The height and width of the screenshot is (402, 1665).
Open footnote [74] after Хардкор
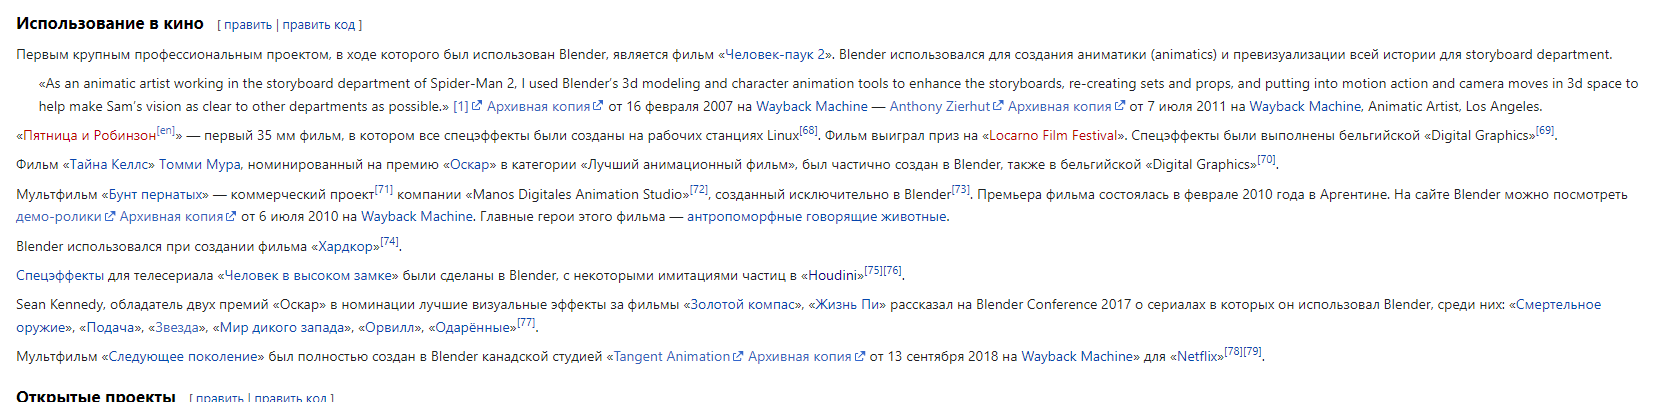(x=389, y=241)
